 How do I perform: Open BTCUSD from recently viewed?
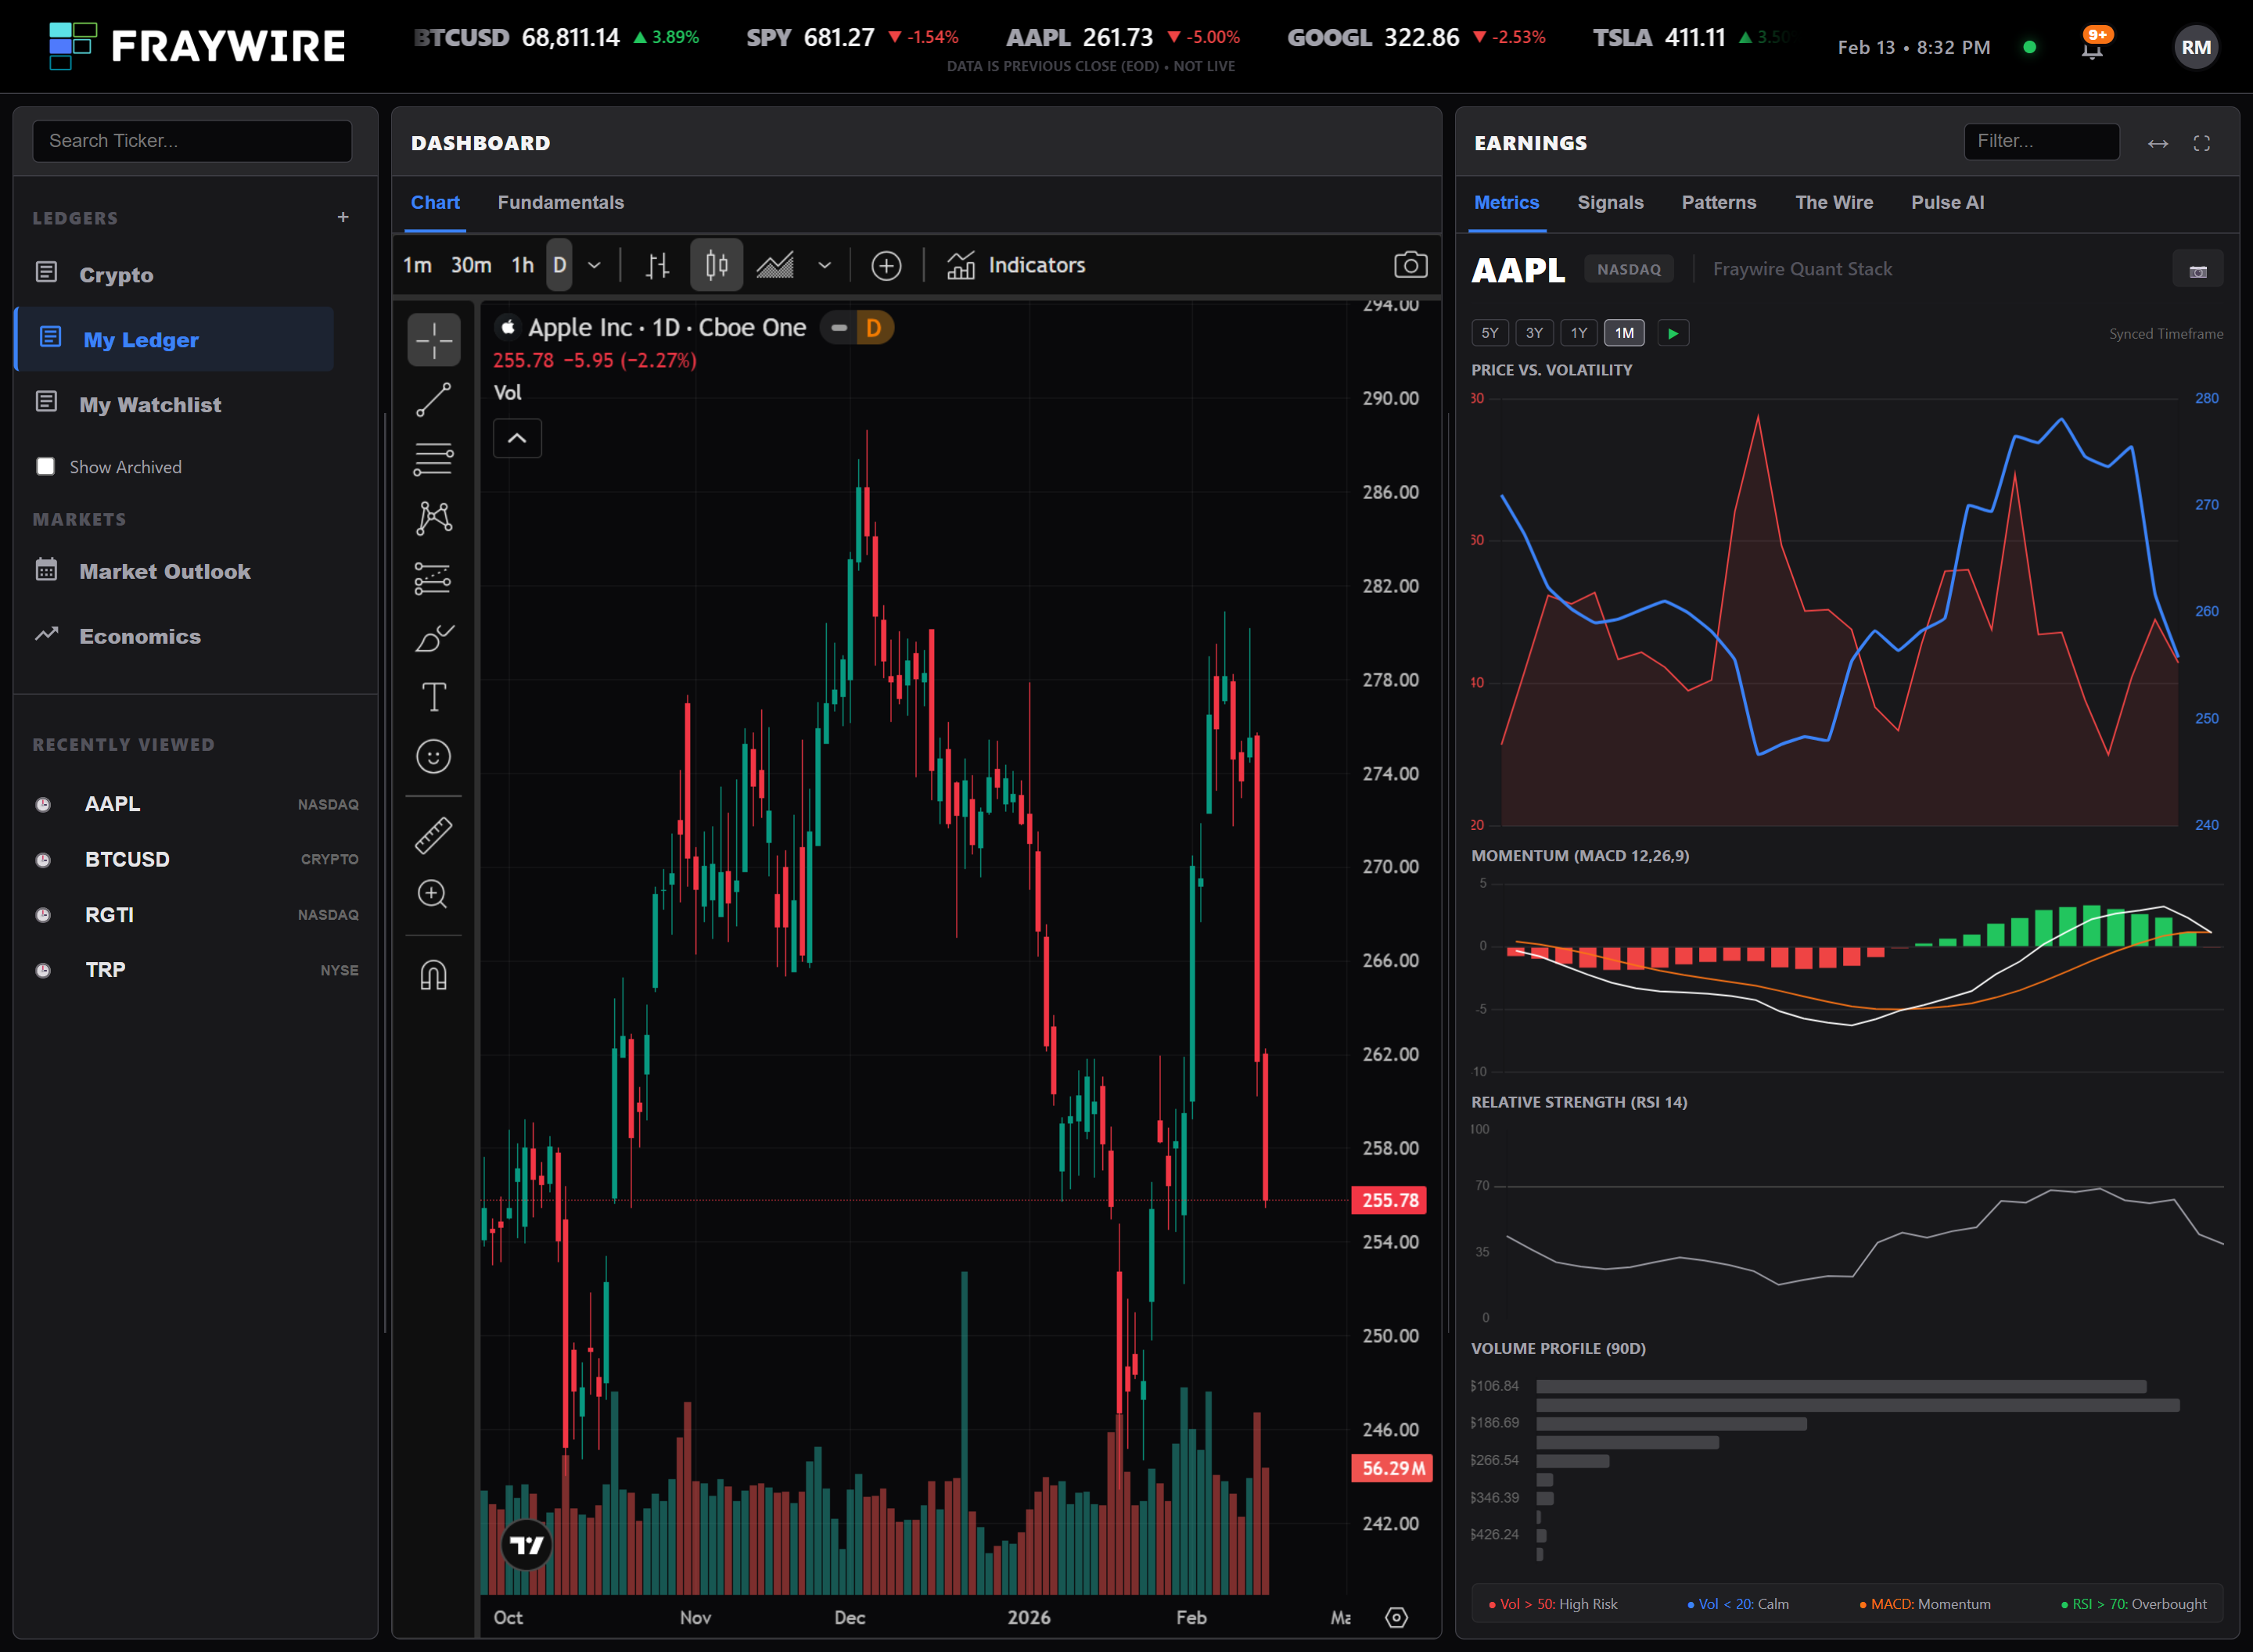pyautogui.click(x=127, y=859)
